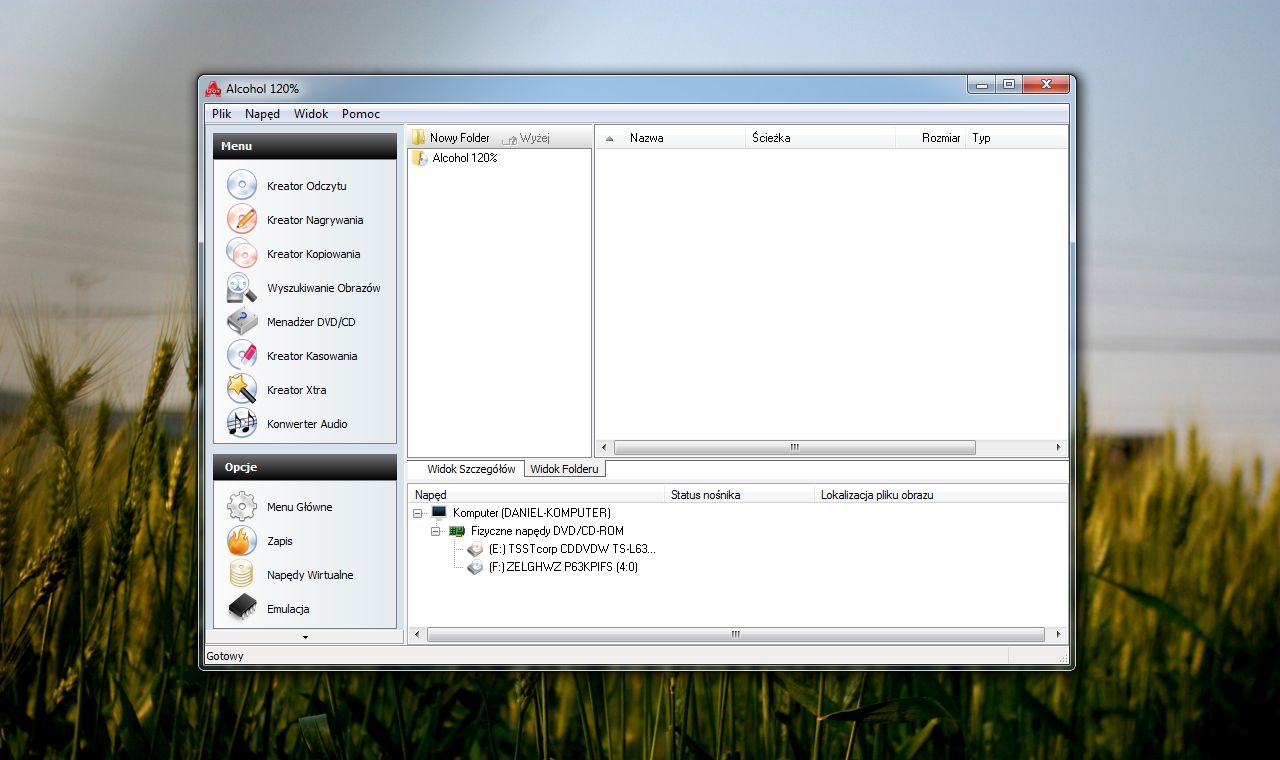The image size is (1280, 760).
Task: Open Menadżer DVD/CD drive icon
Action: (242, 322)
